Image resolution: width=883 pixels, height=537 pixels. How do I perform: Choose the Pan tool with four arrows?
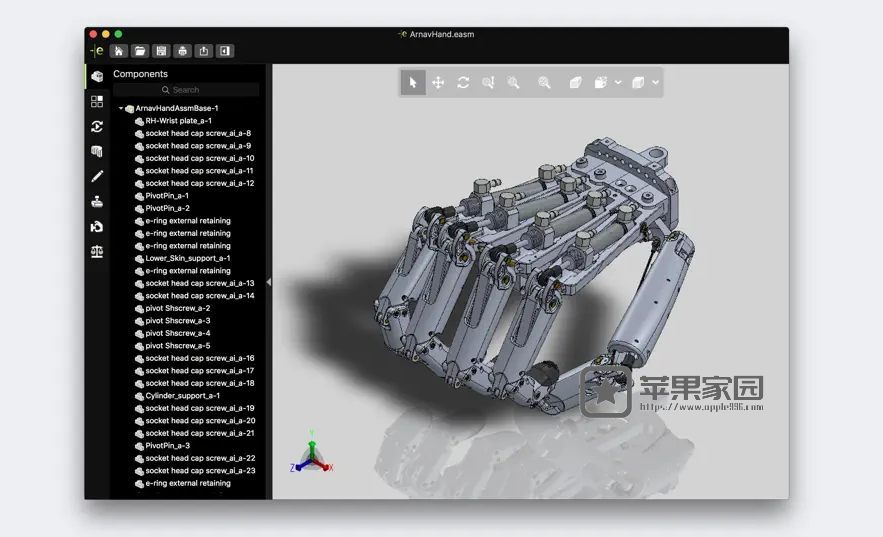tap(438, 83)
